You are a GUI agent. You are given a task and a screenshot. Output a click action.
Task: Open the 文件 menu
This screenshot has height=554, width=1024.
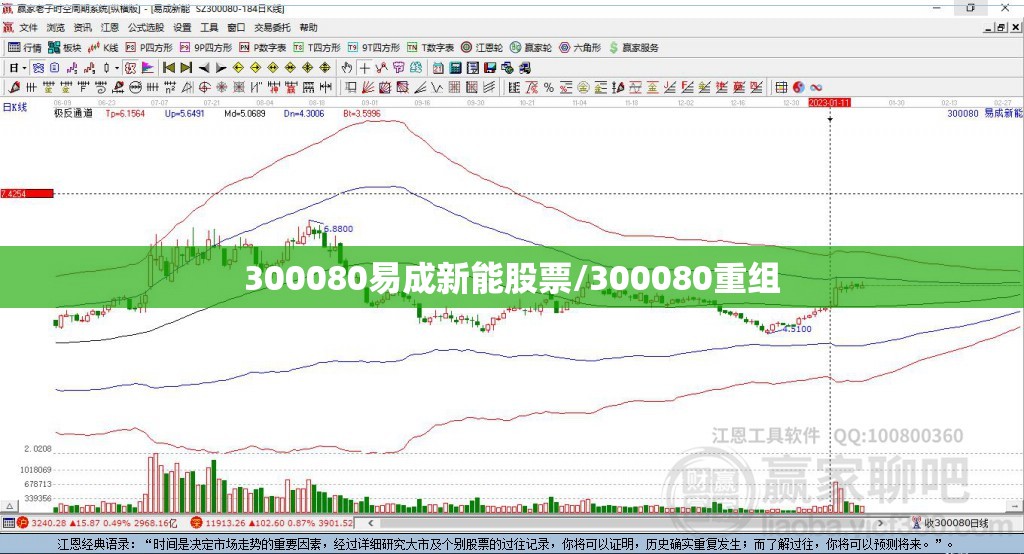(x=28, y=27)
